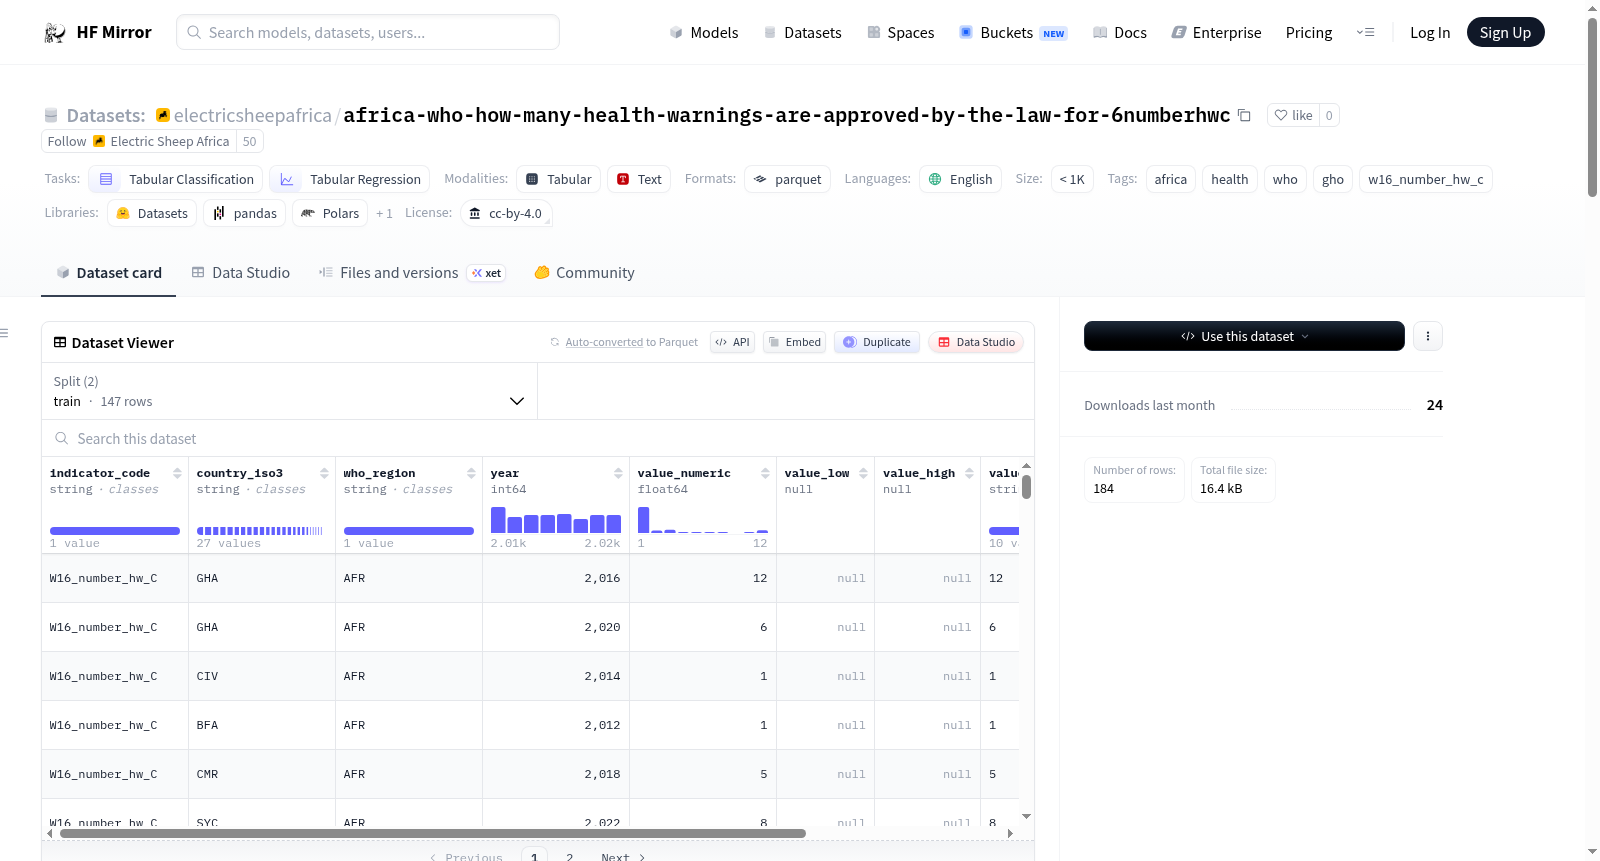Image resolution: width=1600 pixels, height=861 pixels.
Task: Click the Duplicate button
Action: pos(877,342)
